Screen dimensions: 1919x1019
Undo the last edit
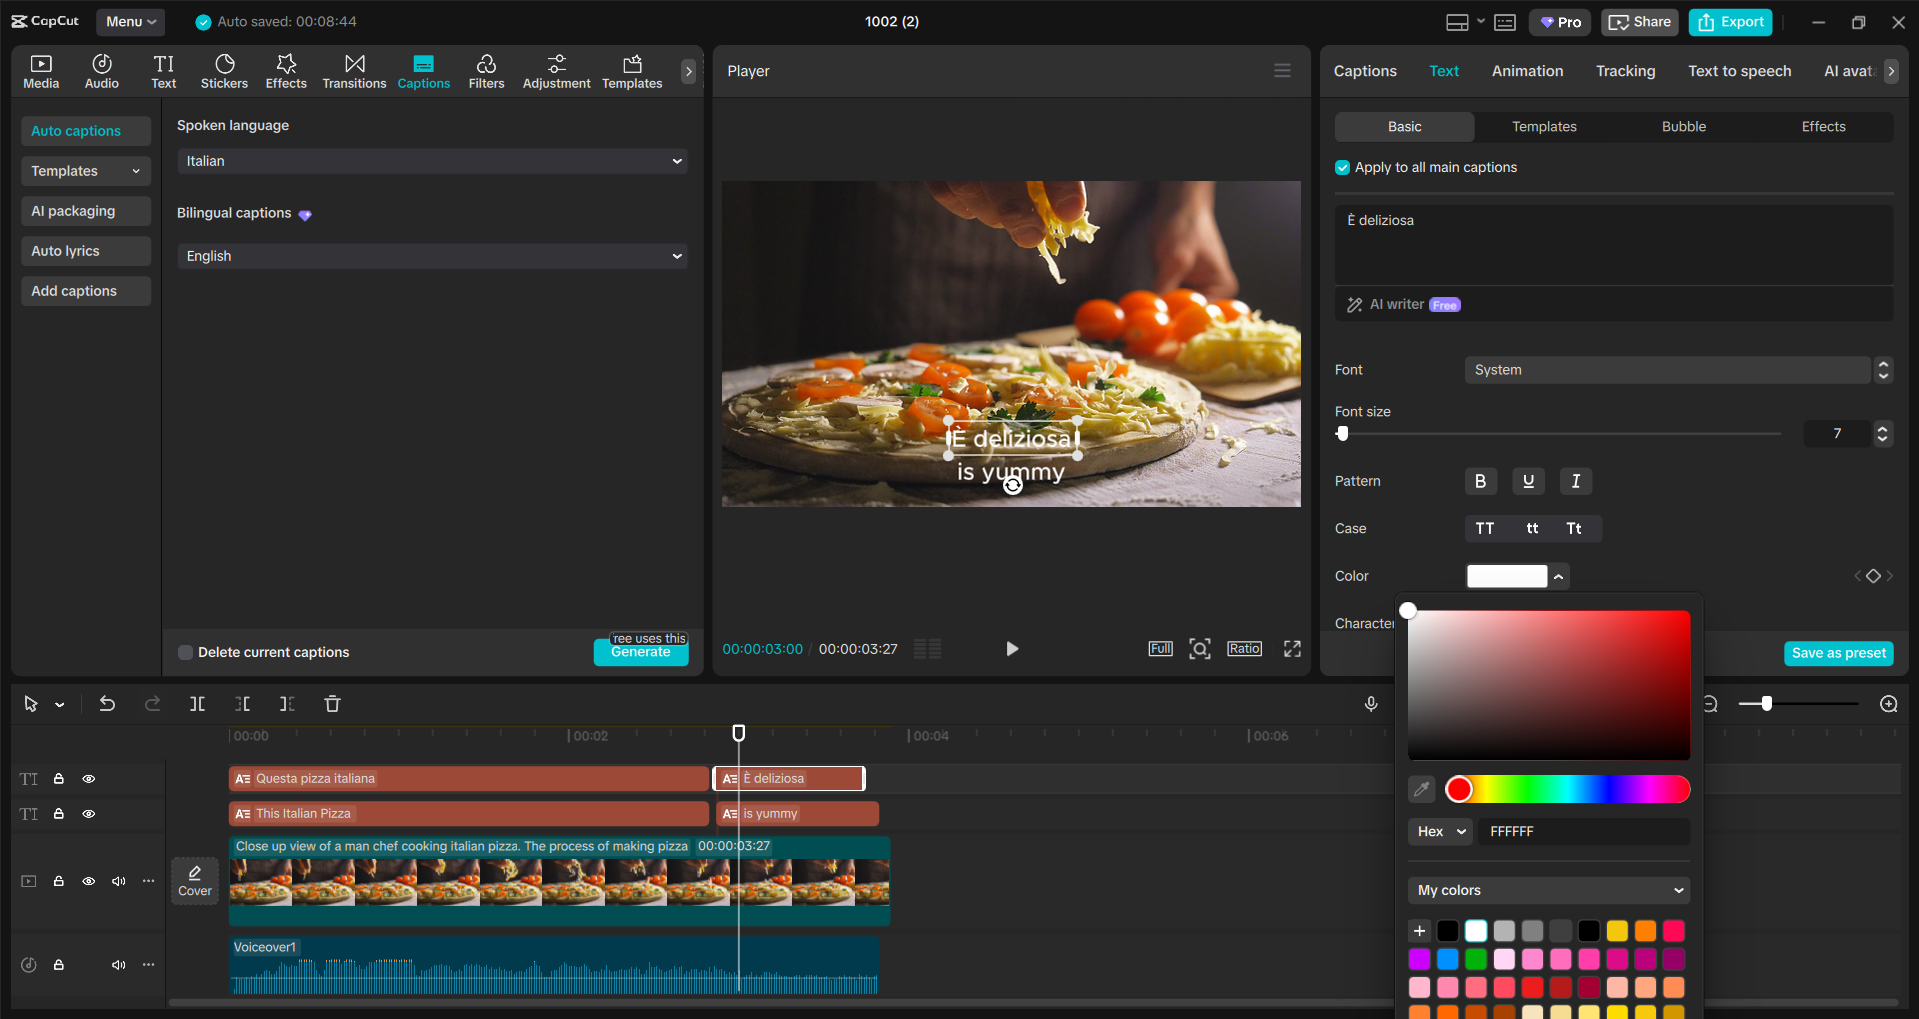(x=107, y=703)
